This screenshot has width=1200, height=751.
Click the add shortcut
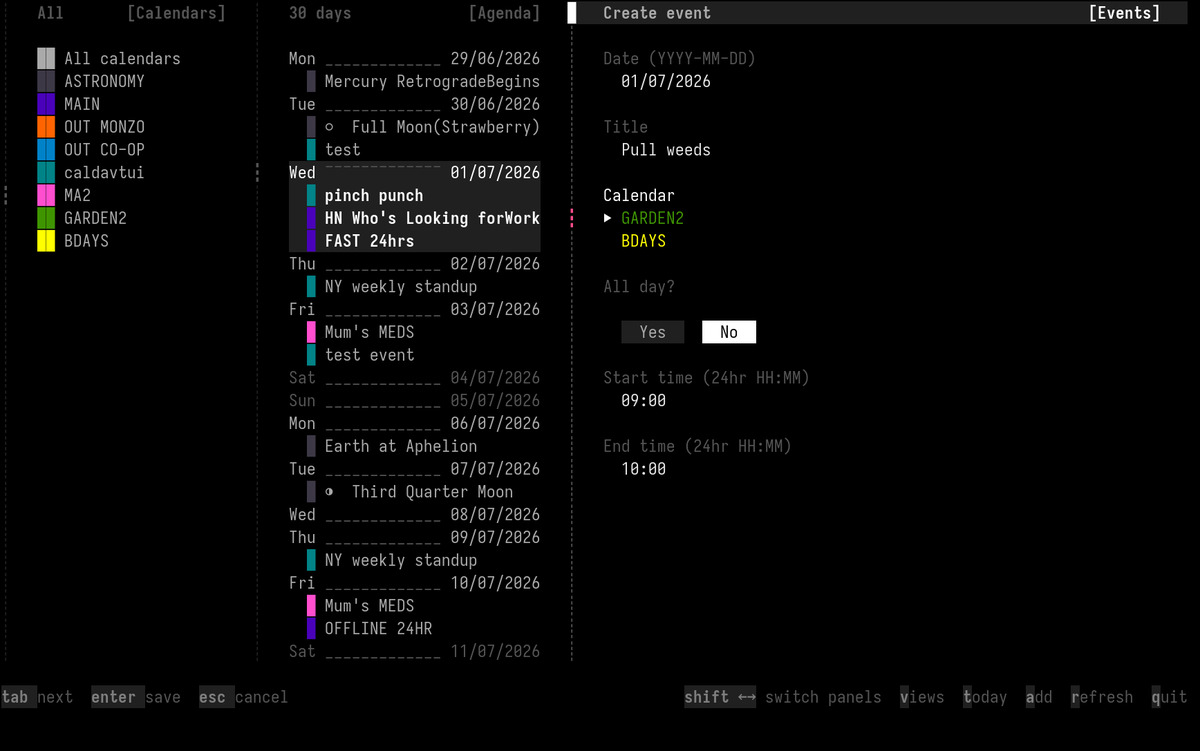1039,697
